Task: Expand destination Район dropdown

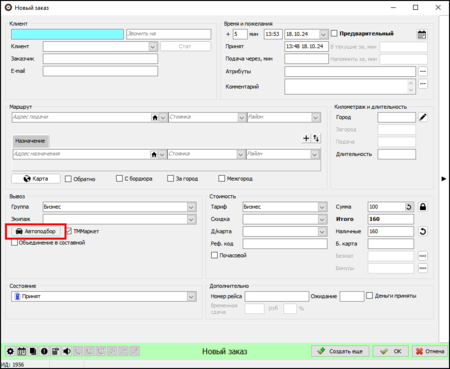Action: point(315,154)
